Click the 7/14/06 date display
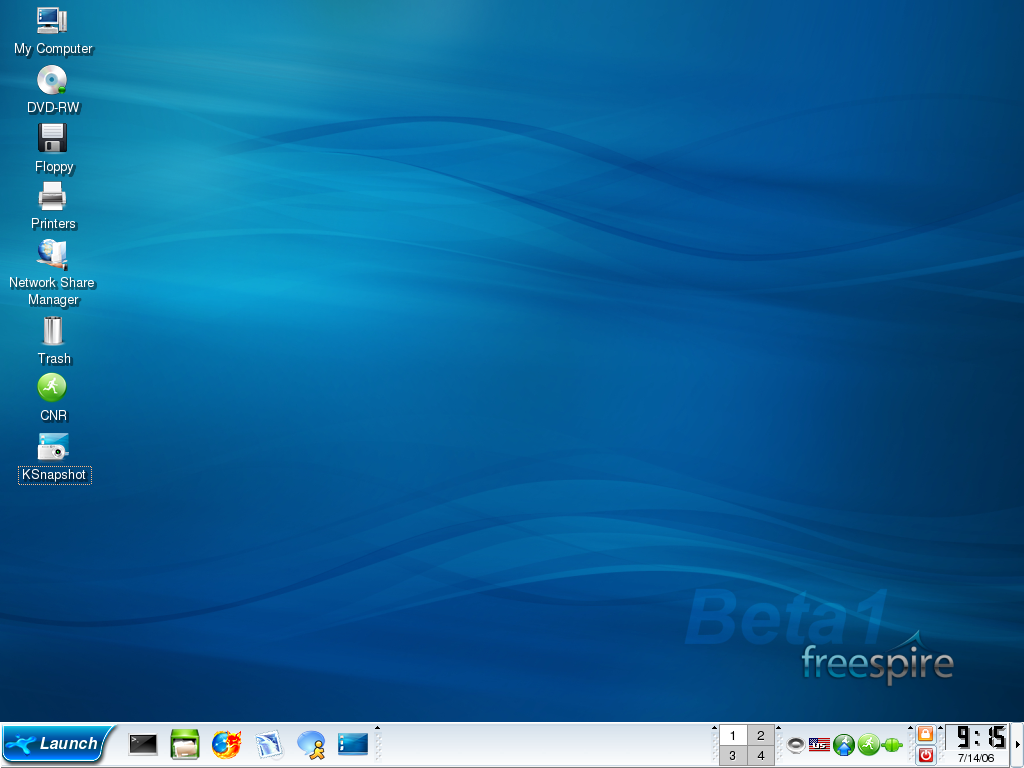The width and height of the screenshot is (1024, 768). click(x=976, y=758)
